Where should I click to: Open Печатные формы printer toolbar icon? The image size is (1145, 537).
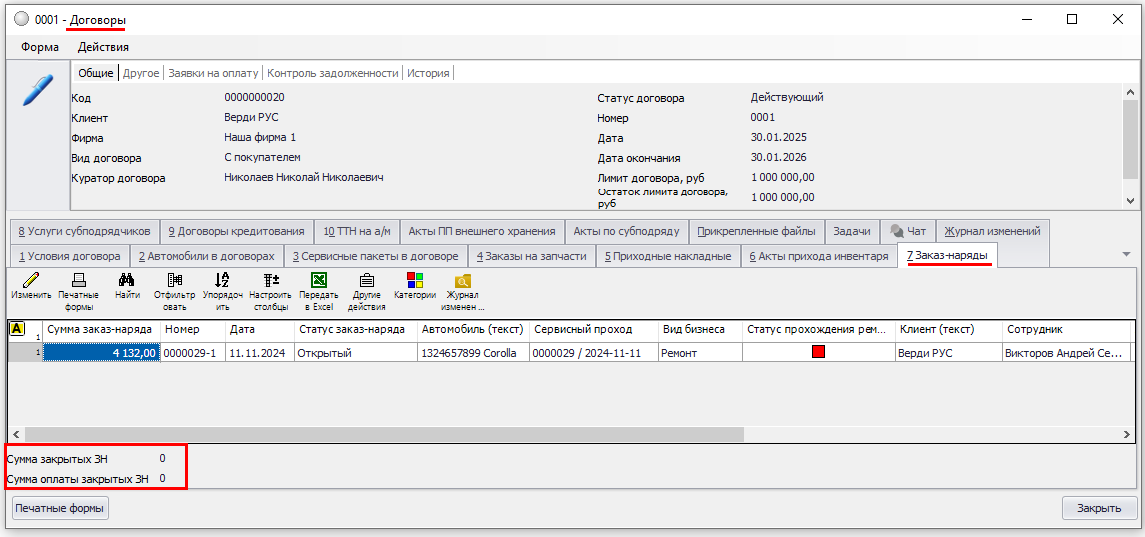pos(78,281)
